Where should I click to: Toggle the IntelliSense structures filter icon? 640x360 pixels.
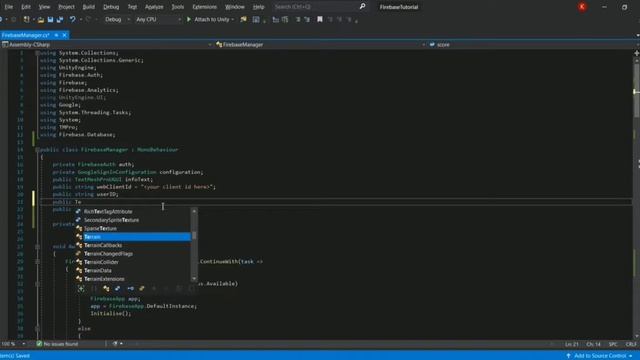point(118,289)
